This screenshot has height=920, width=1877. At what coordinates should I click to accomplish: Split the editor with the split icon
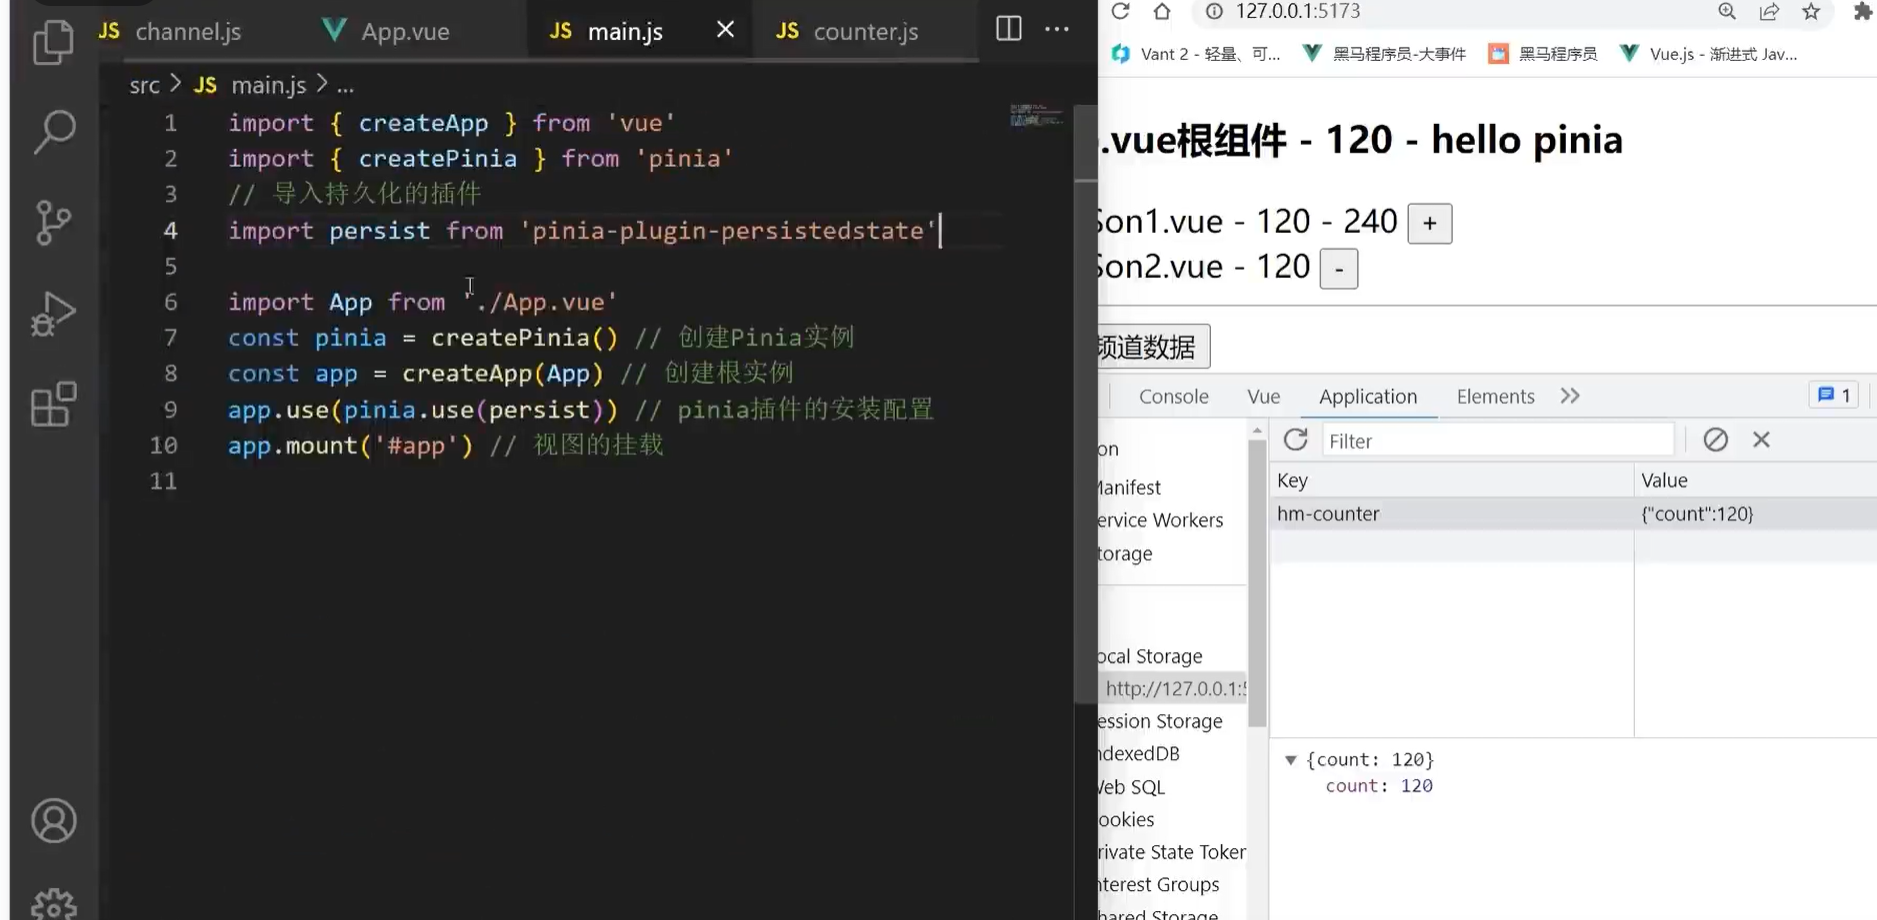tap(1008, 29)
